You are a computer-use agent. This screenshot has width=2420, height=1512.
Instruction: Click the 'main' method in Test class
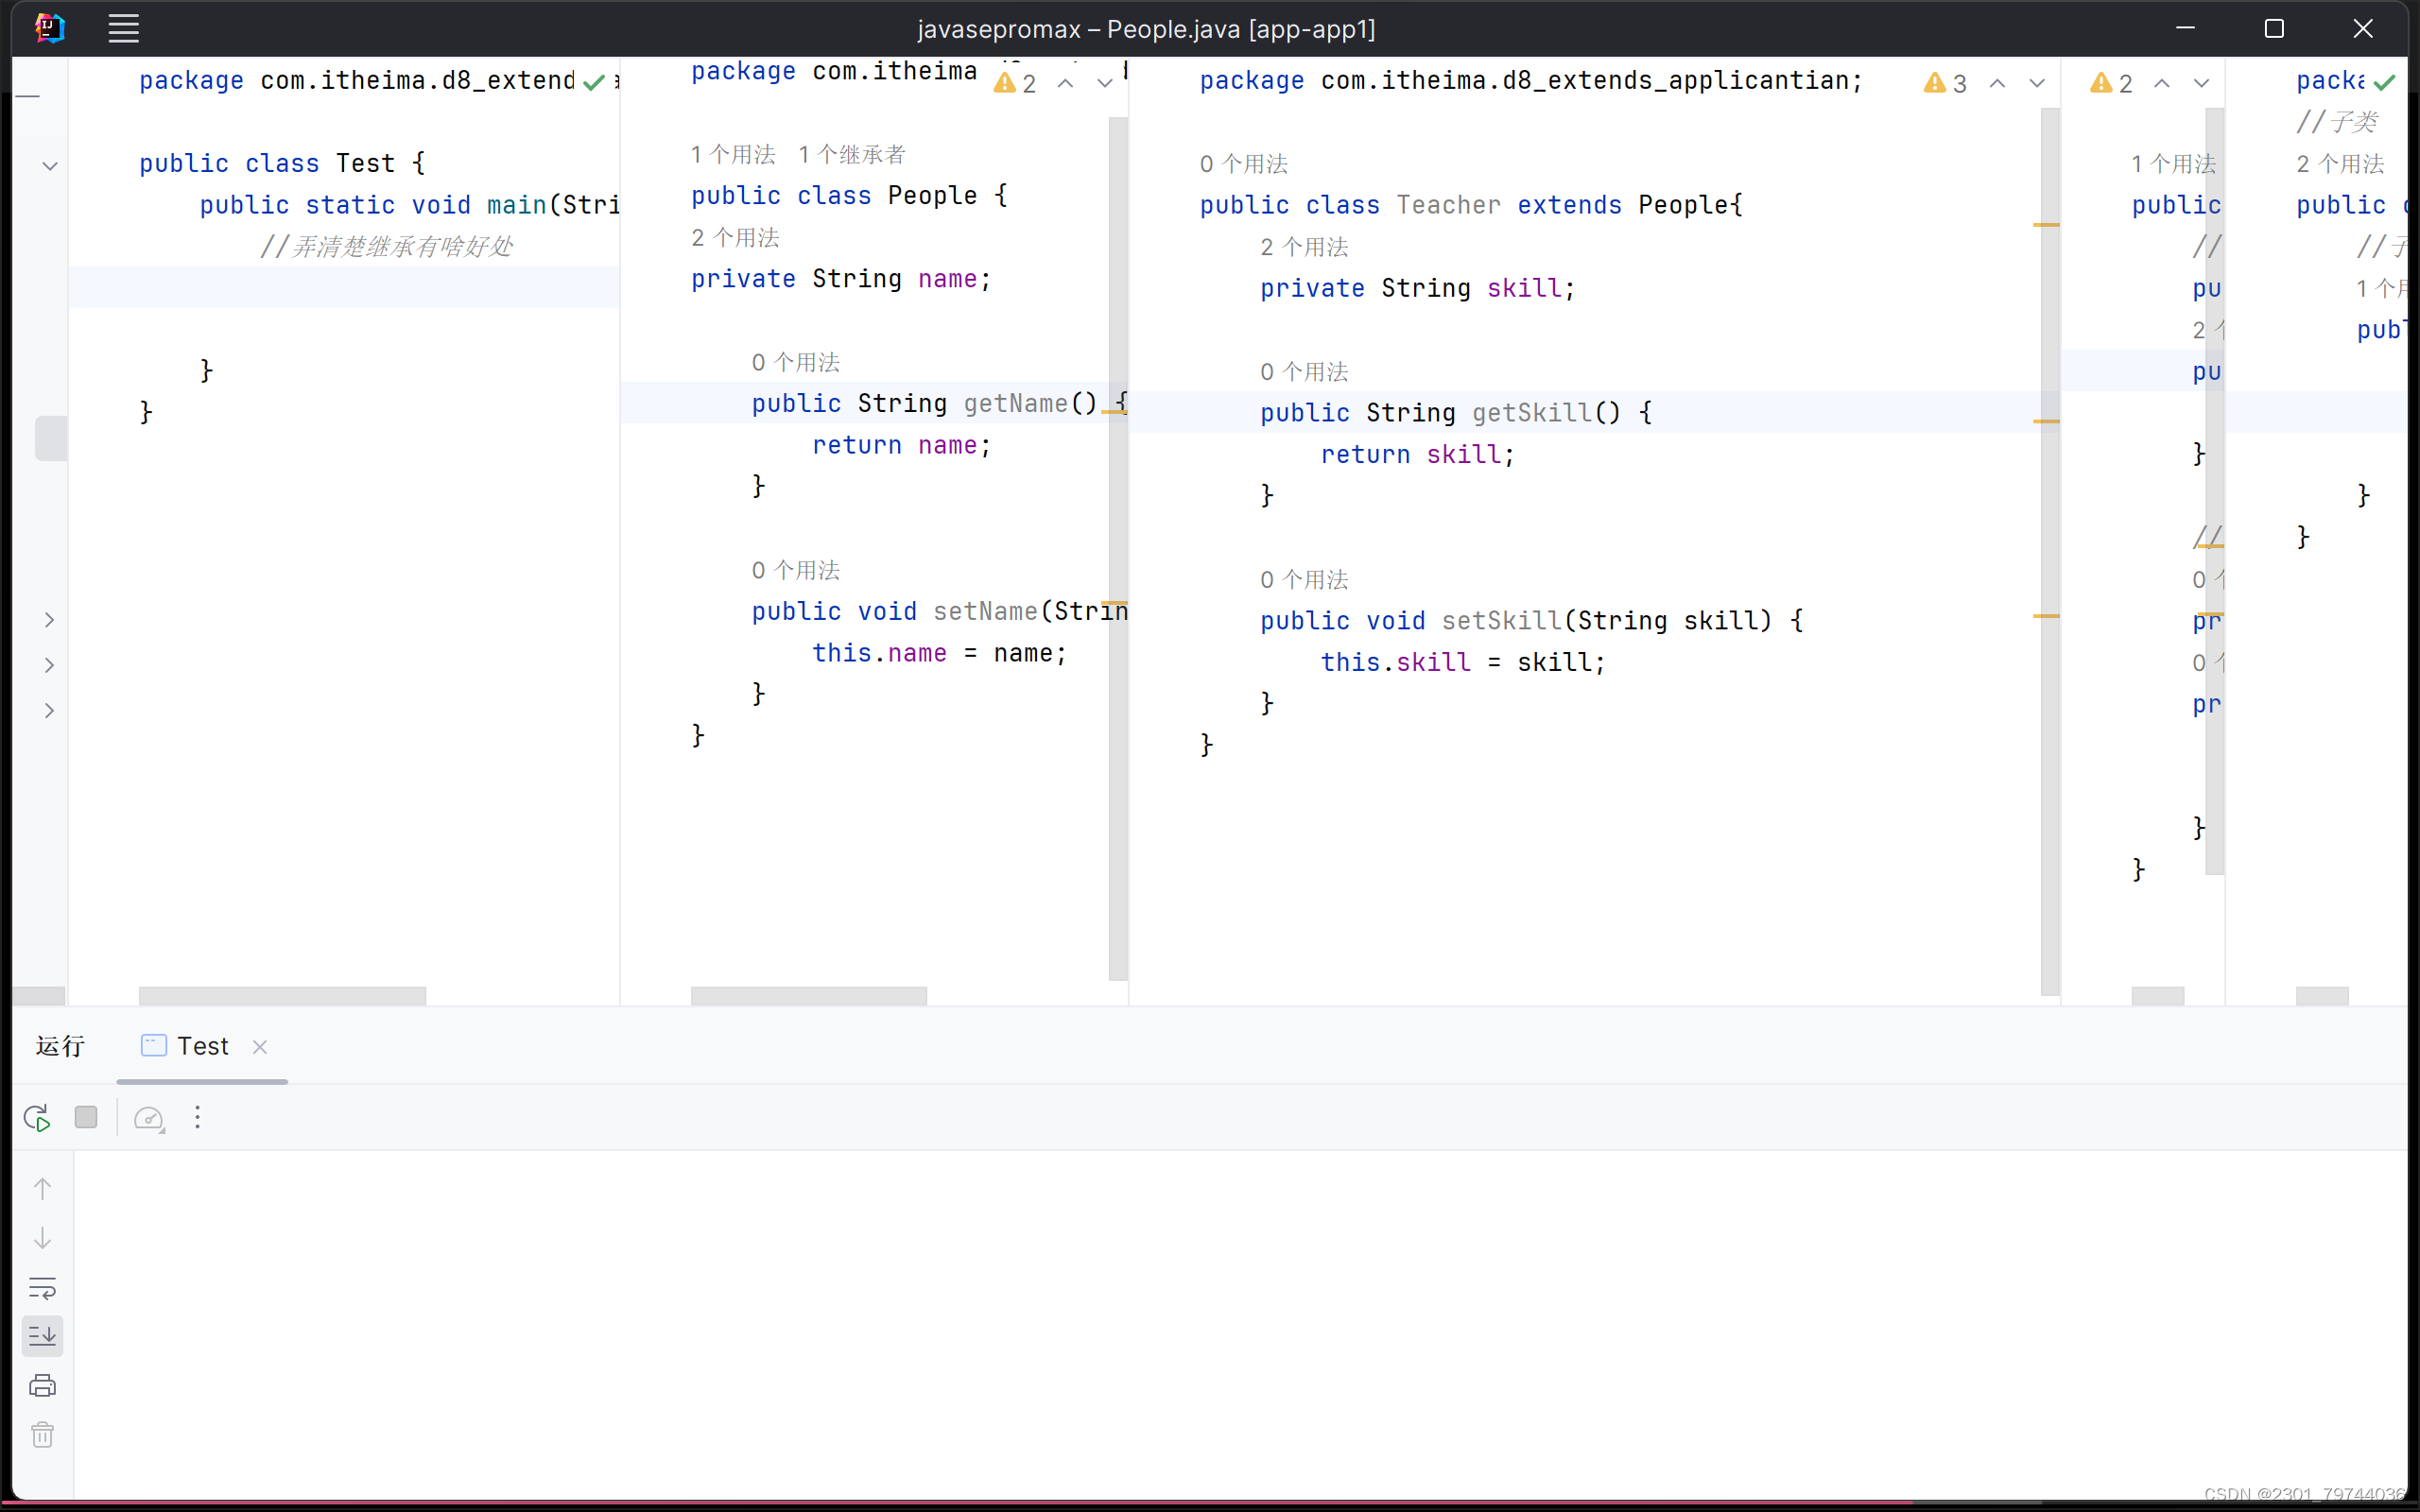tap(516, 205)
